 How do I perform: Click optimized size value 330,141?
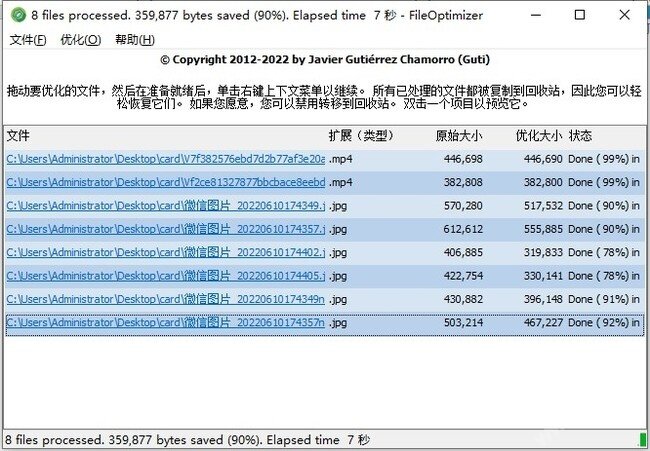tap(543, 276)
